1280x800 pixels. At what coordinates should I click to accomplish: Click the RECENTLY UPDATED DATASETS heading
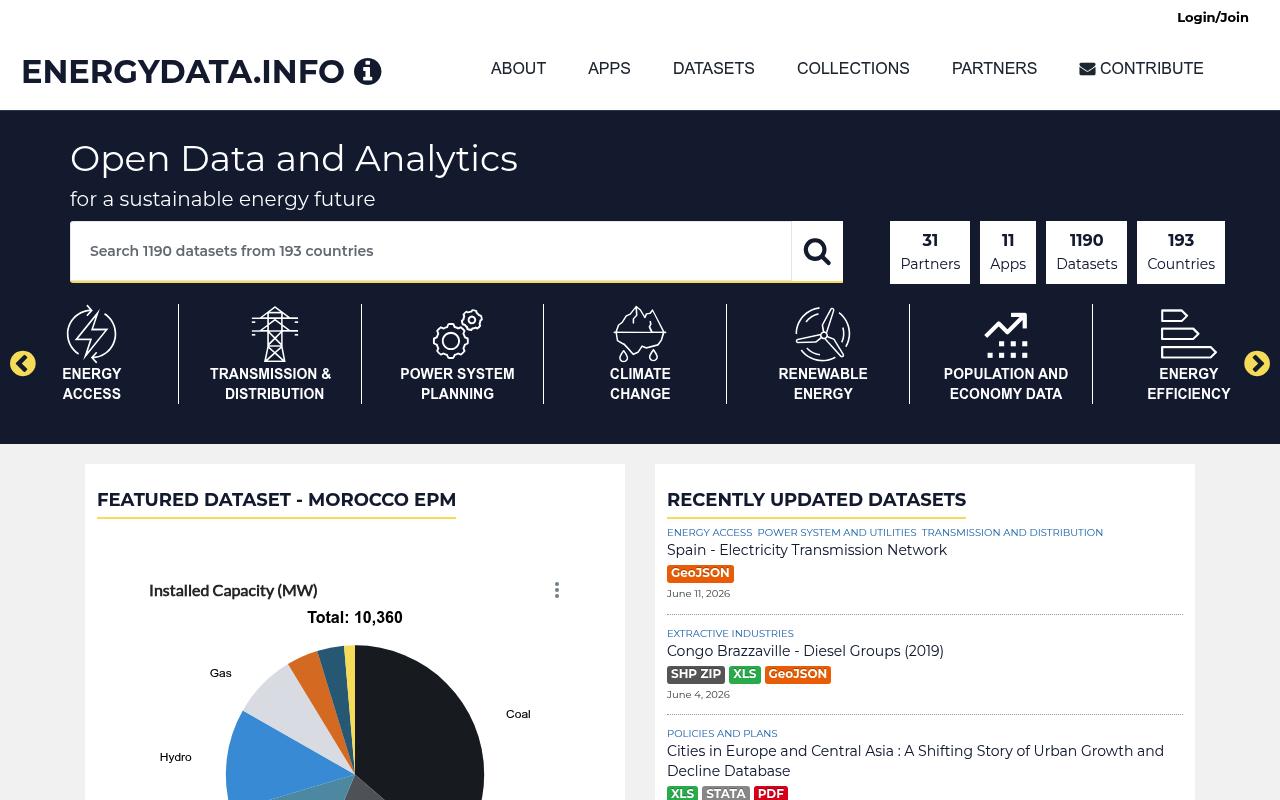[816, 500]
